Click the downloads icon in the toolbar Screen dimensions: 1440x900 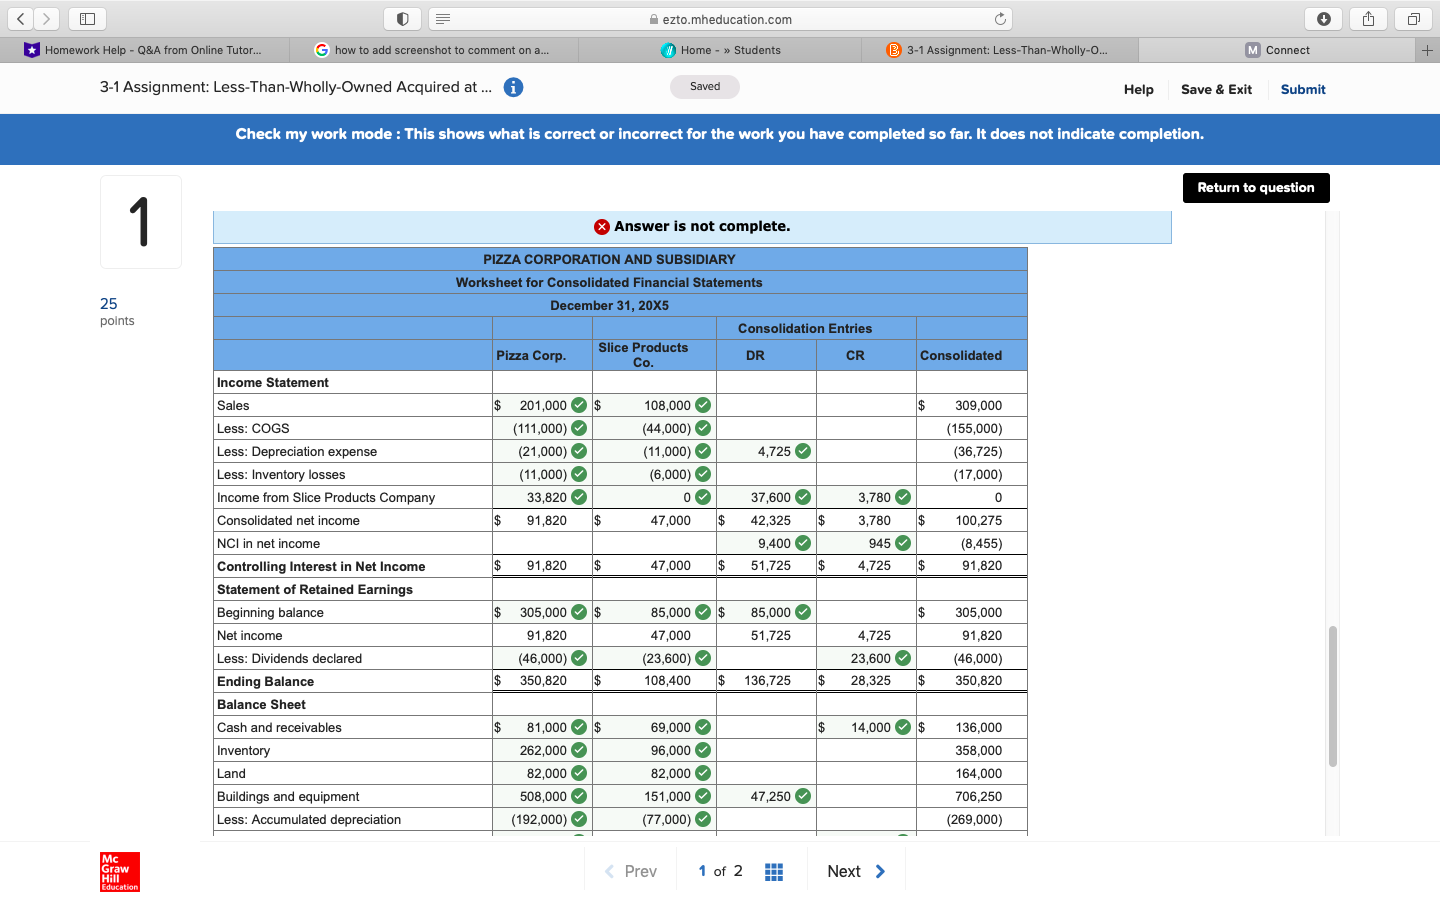[1323, 17]
